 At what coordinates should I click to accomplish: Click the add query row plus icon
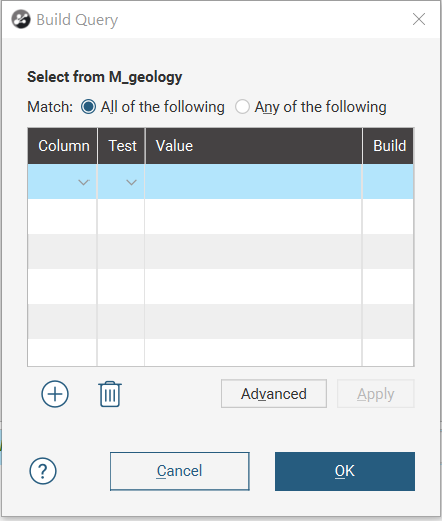click(x=55, y=394)
